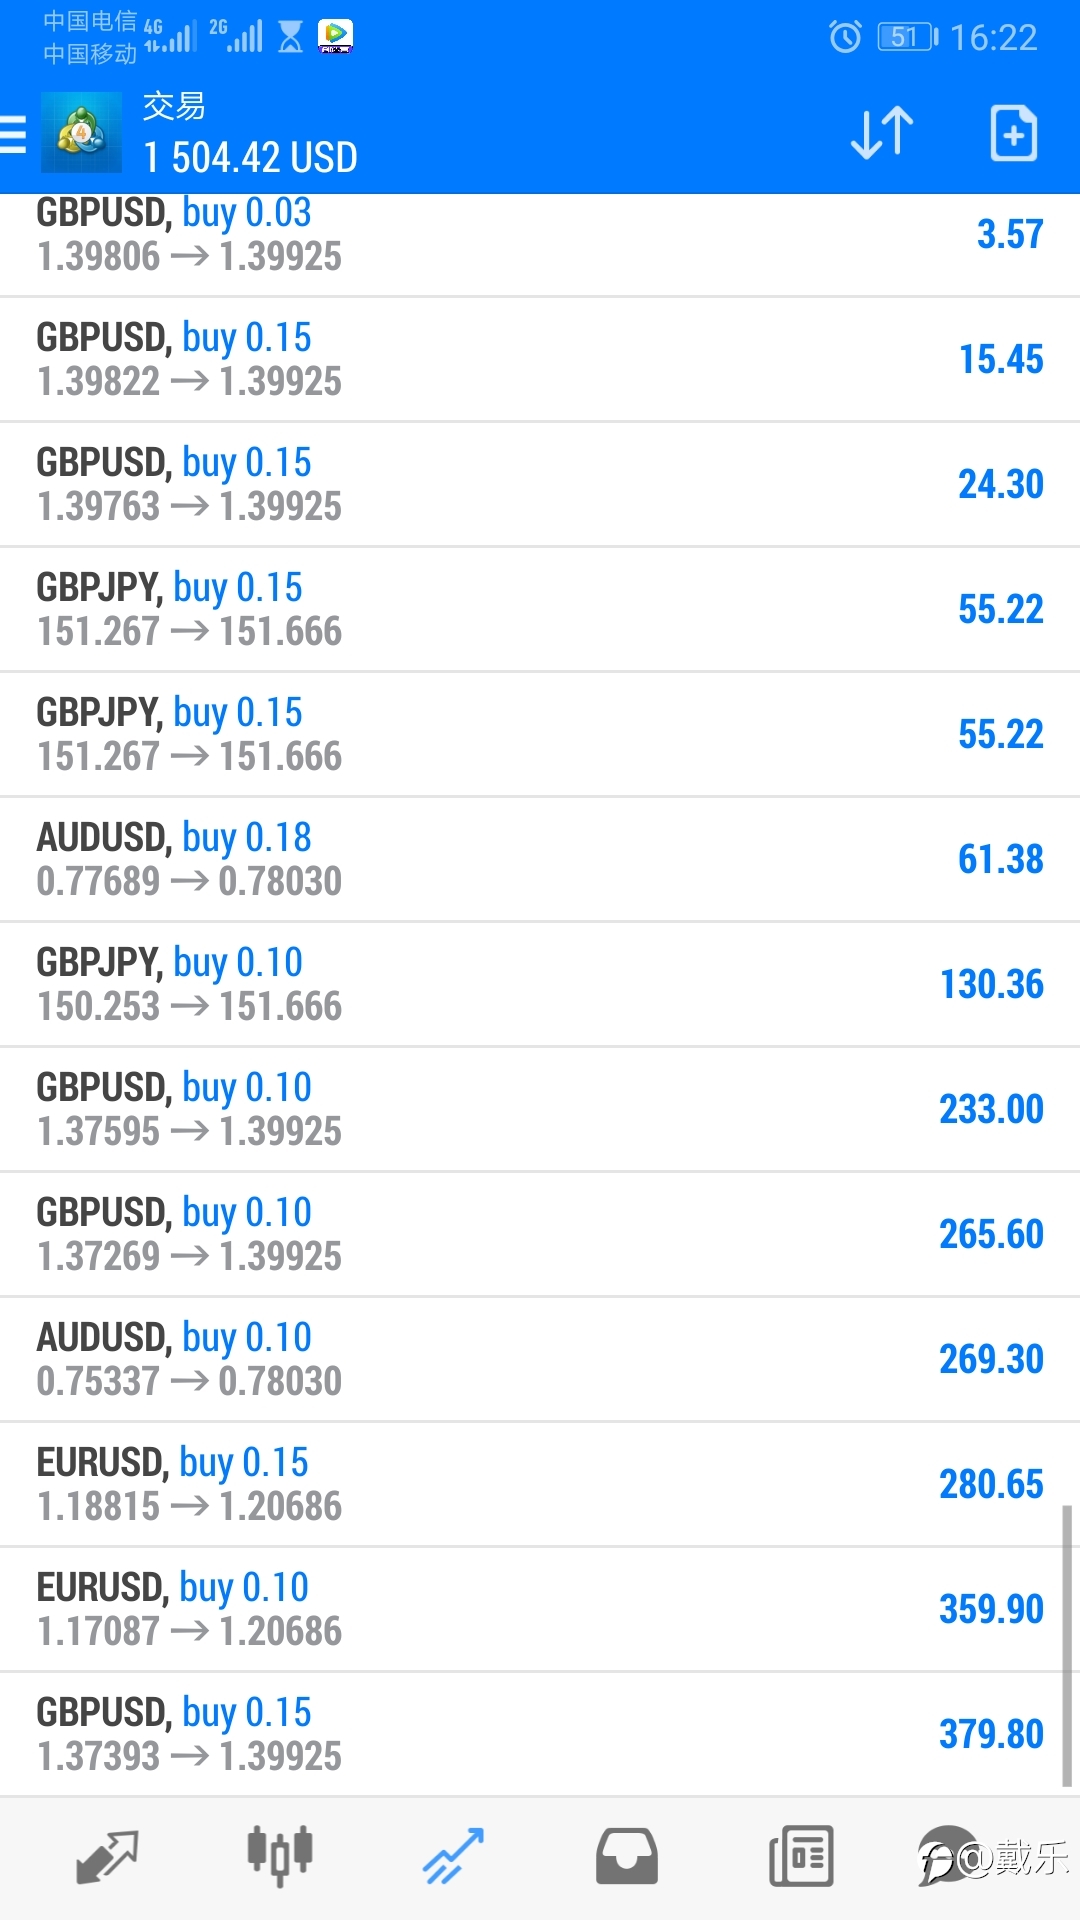This screenshot has height=1920, width=1080.
Task: Open the GBPJPY buy 0.10 position
Action: (x=540, y=984)
